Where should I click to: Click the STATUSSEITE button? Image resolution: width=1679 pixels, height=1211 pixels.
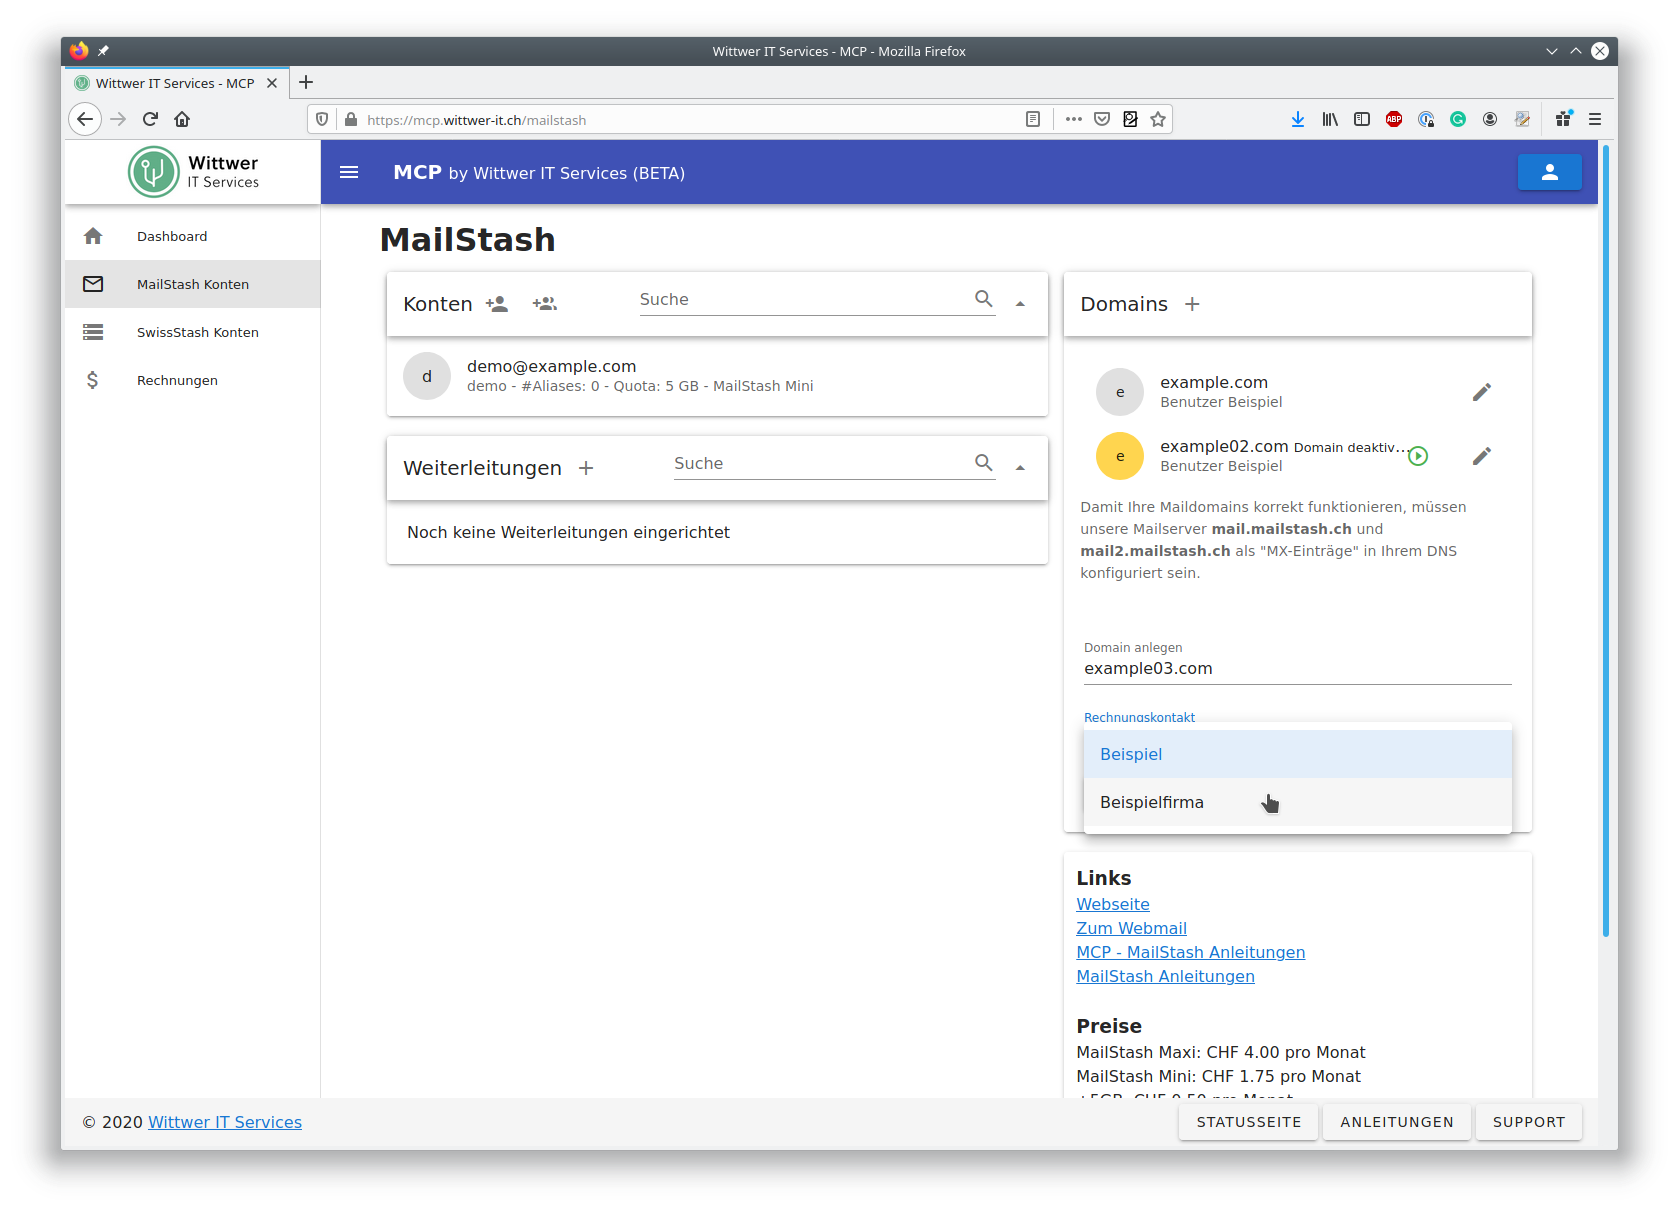[x=1249, y=1122]
